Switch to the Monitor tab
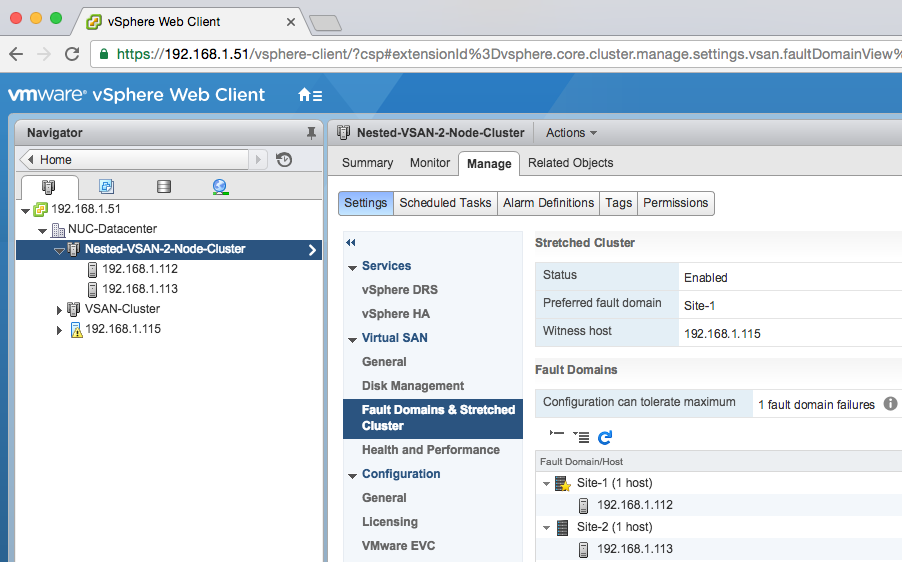The width and height of the screenshot is (902, 562). (430, 163)
